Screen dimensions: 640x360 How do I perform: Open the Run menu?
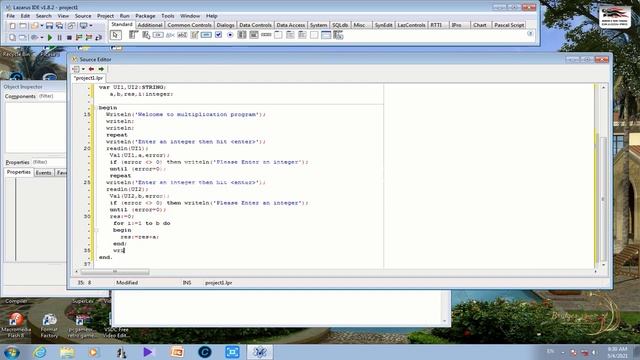[x=124, y=16]
